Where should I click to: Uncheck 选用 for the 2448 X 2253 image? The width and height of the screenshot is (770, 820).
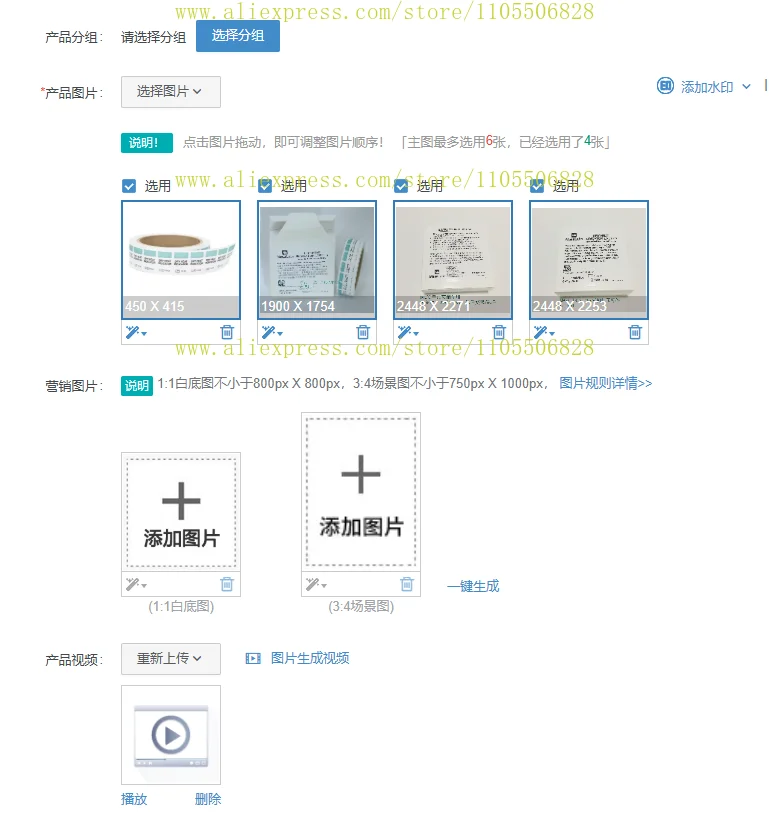pyautogui.click(x=537, y=186)
